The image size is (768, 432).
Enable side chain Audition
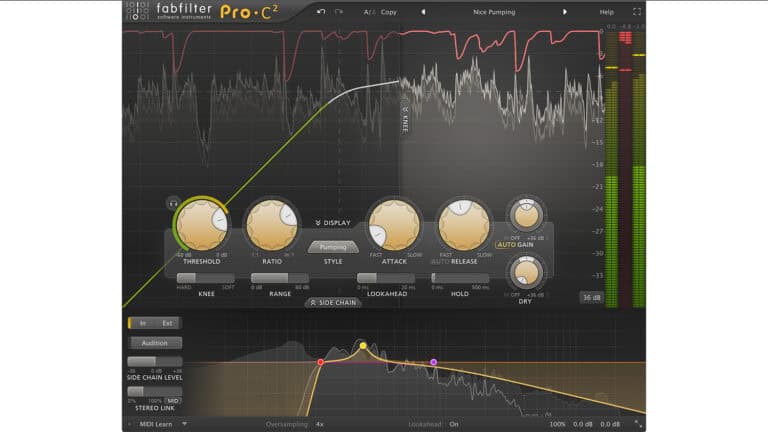[x=155, y=343]
